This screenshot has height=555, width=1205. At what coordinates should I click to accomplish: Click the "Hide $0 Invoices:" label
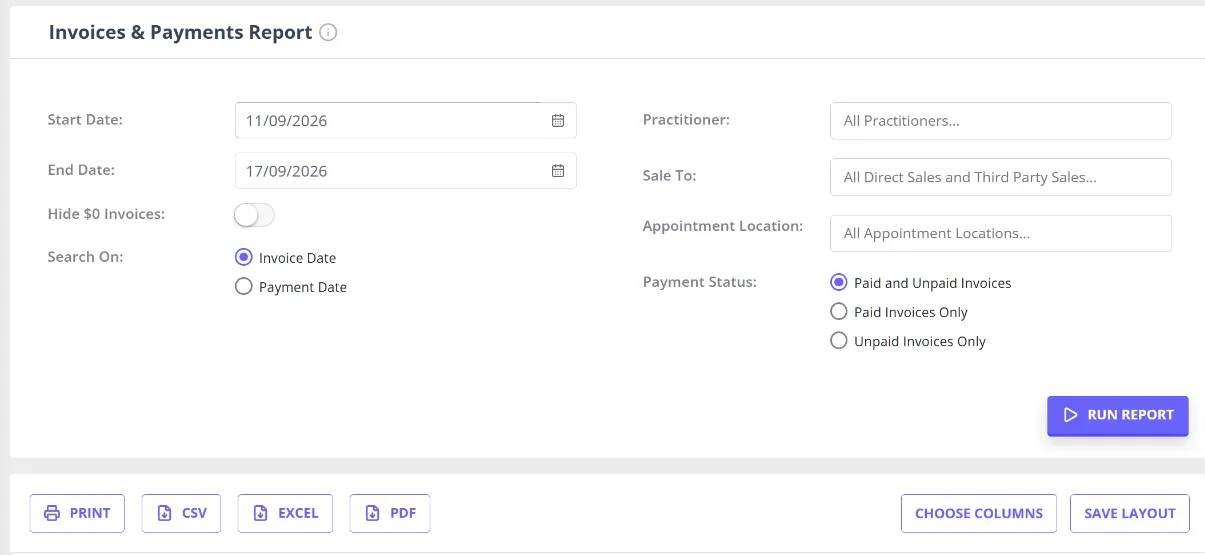click(x=106, y=213)
